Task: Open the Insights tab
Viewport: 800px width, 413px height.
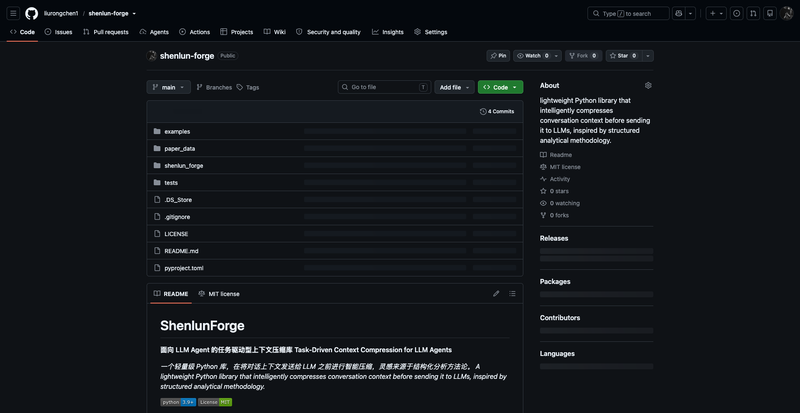Action: pyautogui.click(x=388, y=32)
